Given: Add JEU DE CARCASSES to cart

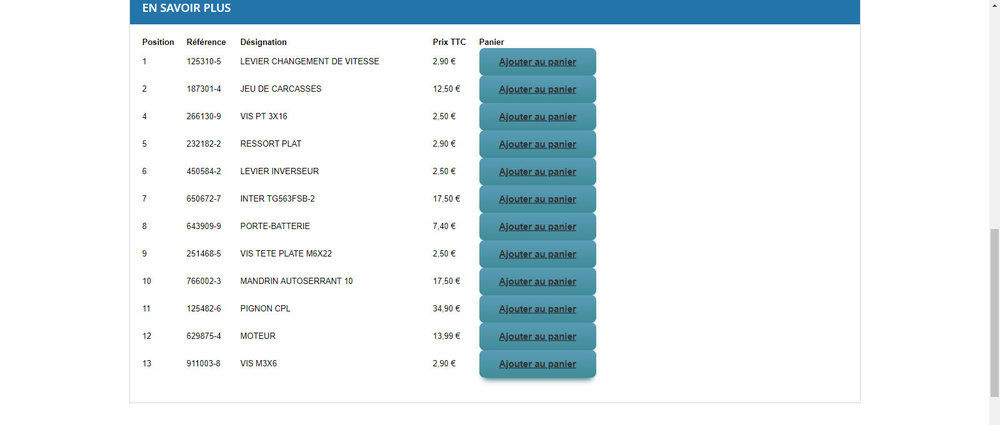Looking at the screenshot, I should pos(538,89).
